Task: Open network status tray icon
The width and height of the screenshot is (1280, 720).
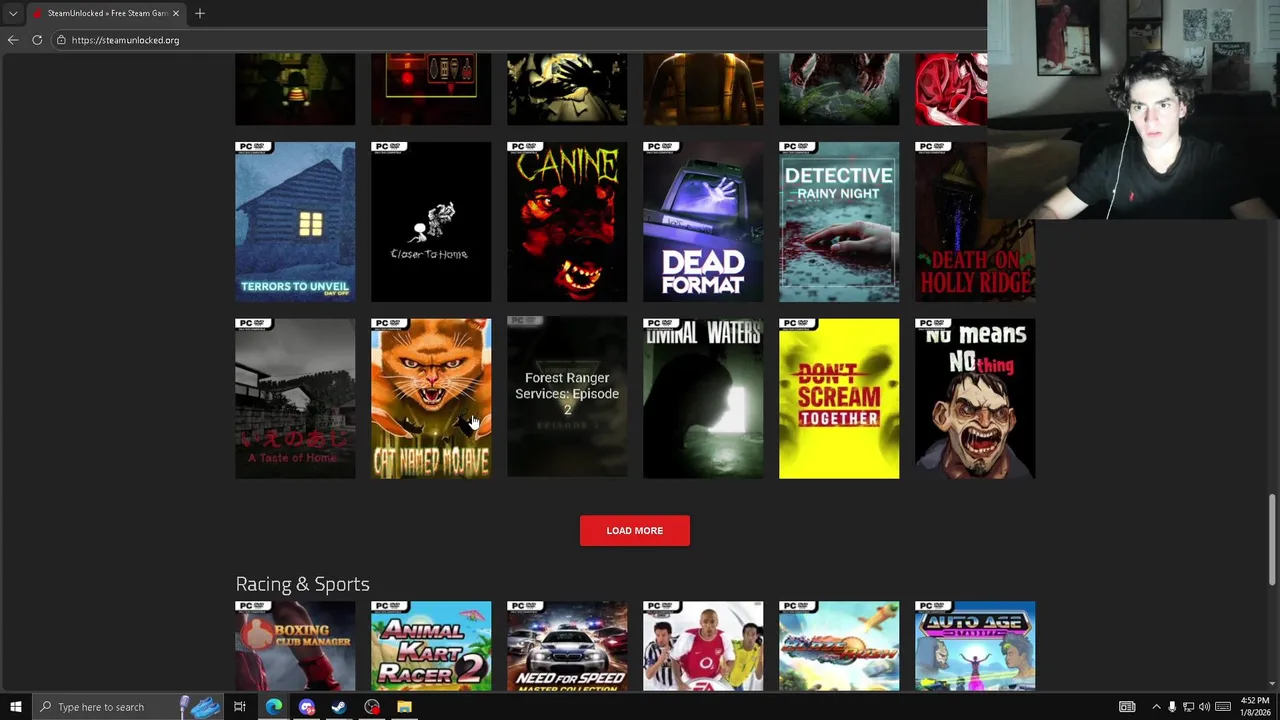Action: point(1188,707)
